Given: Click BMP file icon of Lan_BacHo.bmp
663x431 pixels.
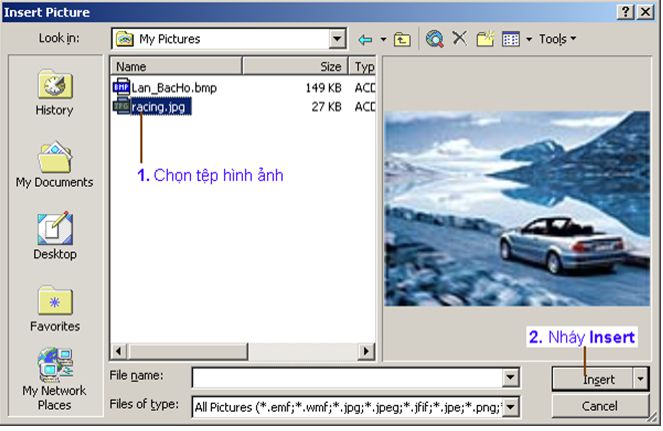Looking at the screenshot, I should pyautogui.click(x=121, y=87).
